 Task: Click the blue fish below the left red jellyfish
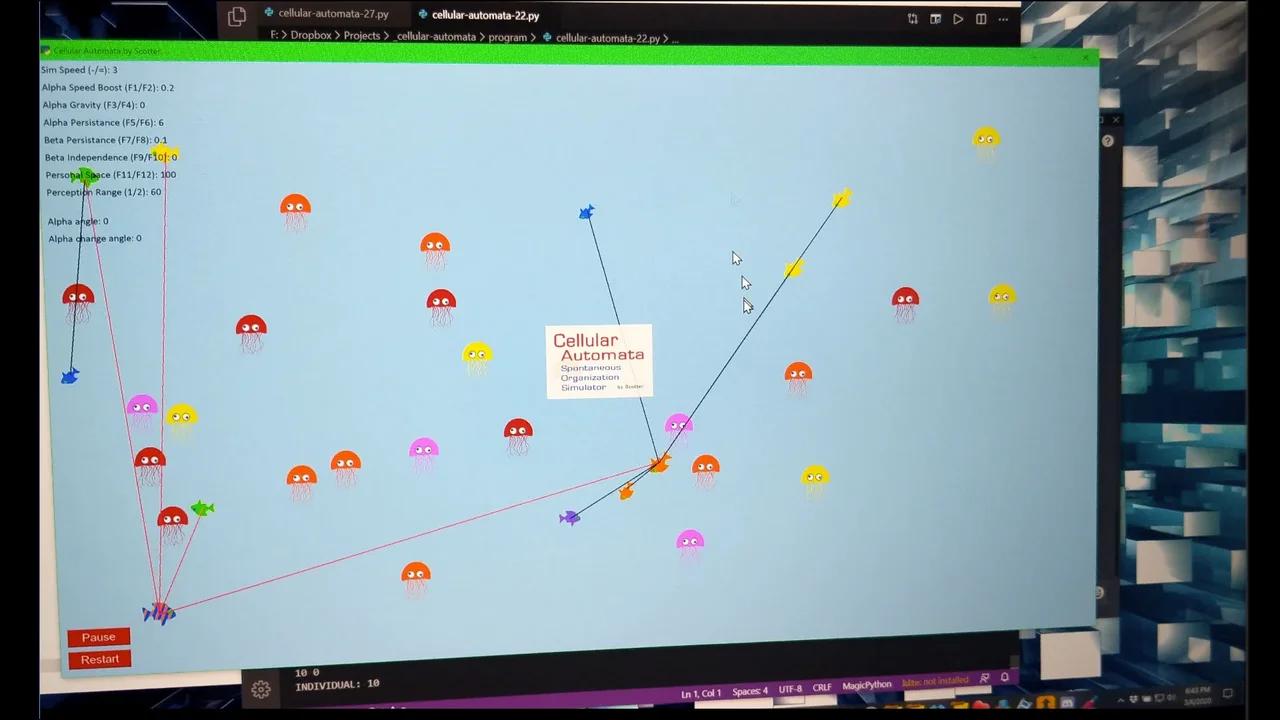tap(70, 376)
